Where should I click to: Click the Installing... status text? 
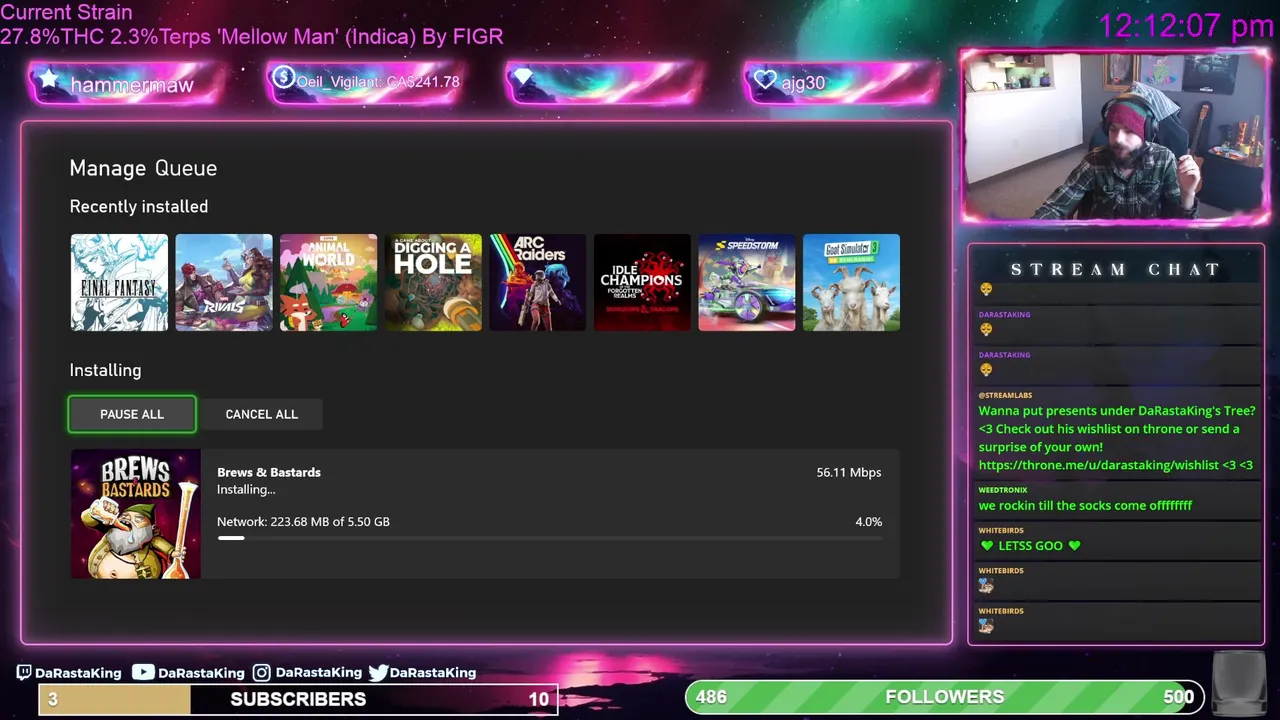tap(246, 489)
